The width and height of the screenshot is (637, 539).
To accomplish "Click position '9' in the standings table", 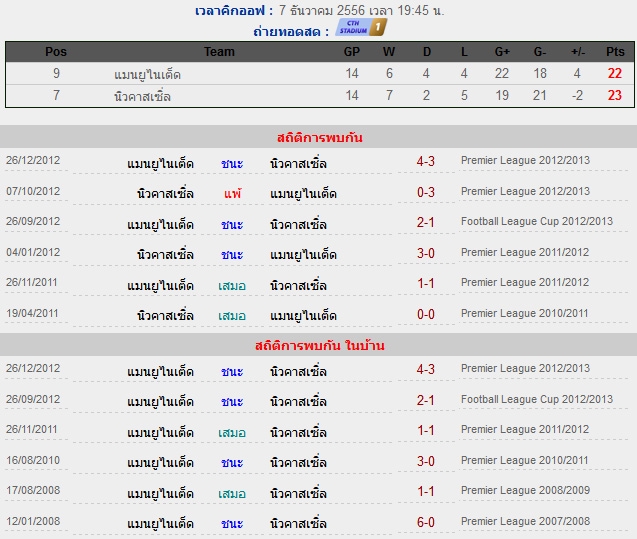I will click(56, 74).
